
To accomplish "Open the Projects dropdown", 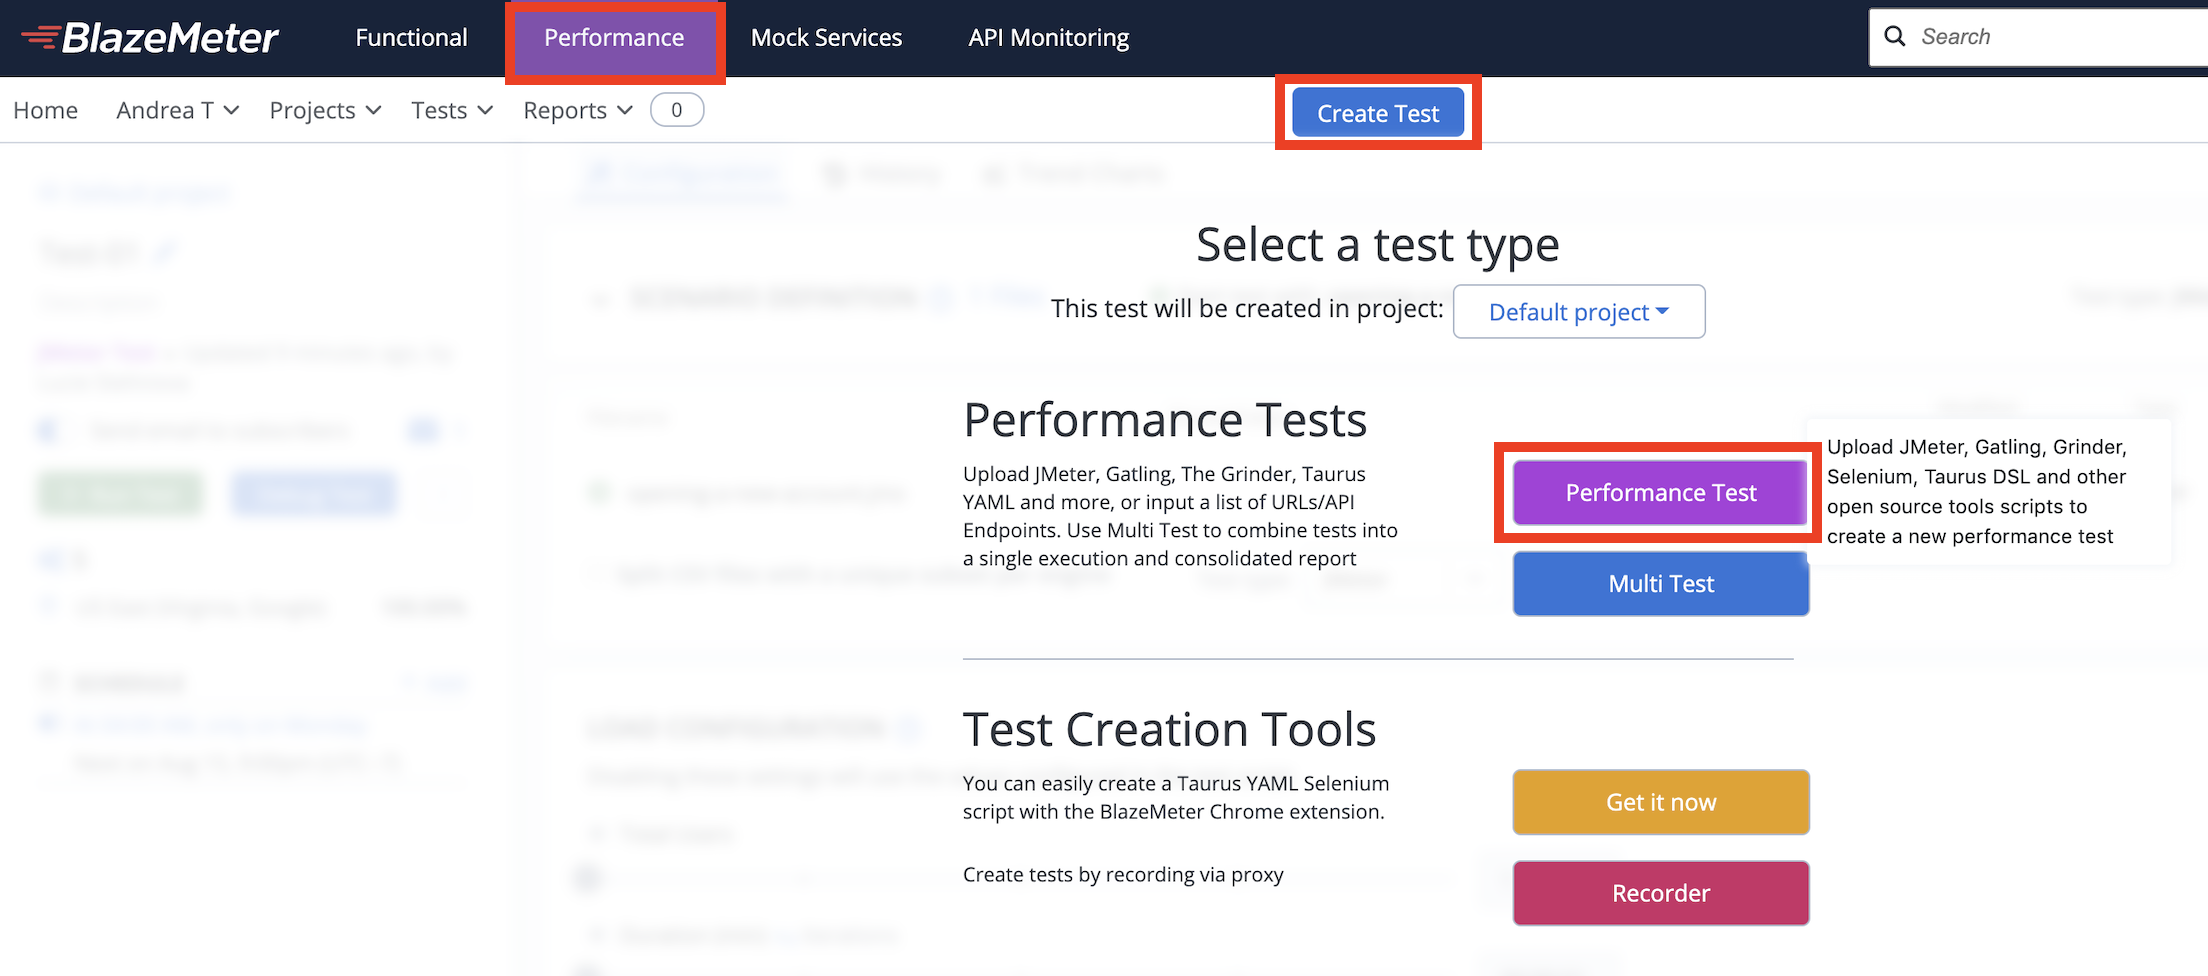I will point(325,110).
